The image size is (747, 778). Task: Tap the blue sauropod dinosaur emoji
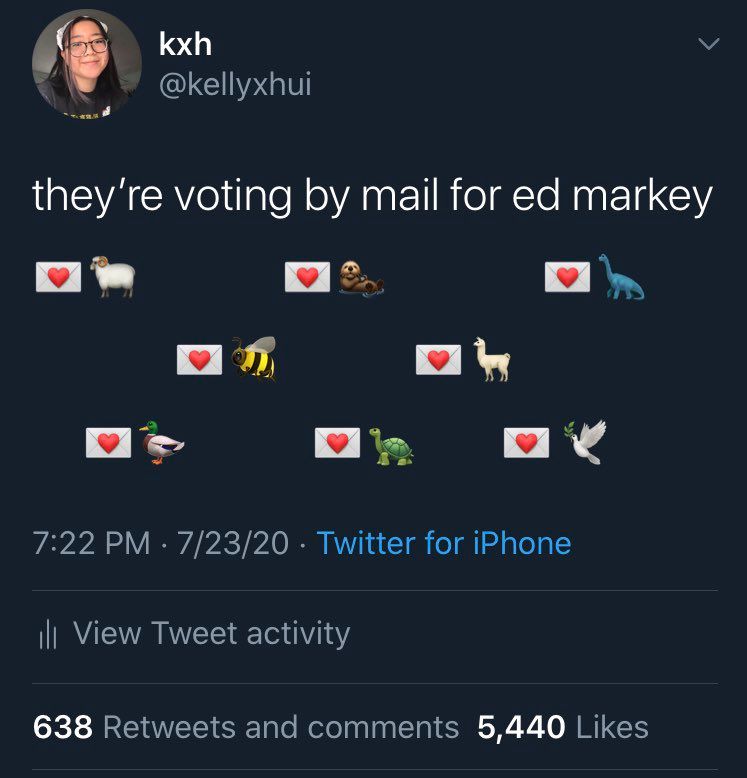(621, 277)
